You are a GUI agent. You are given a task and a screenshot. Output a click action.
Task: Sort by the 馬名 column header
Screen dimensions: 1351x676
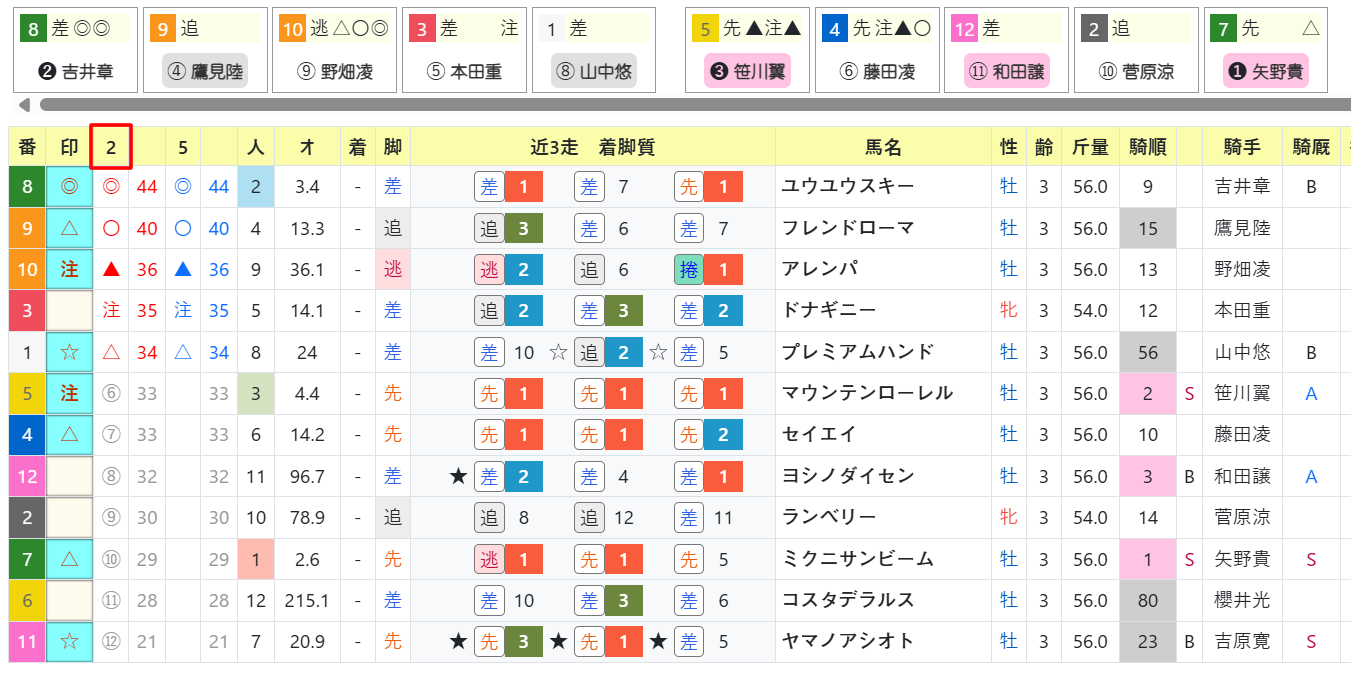(883, 147)
